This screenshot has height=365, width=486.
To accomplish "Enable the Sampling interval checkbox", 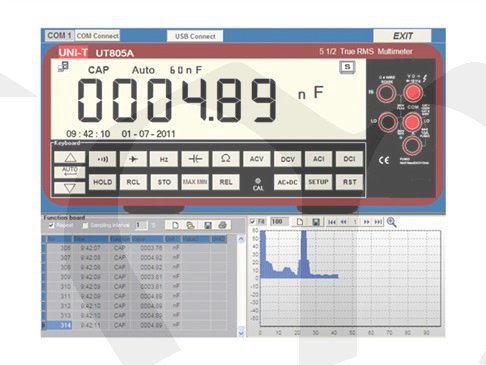I will tap(85, 226).
